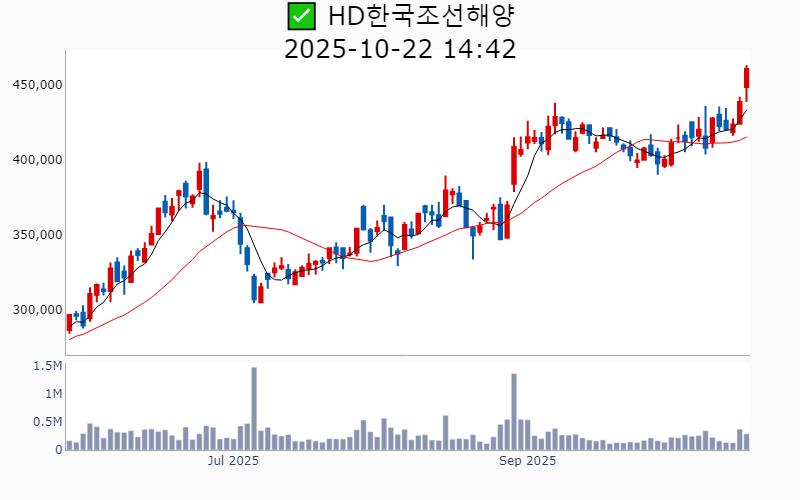Image resolution: width=800 pixels, height=500 pixels.
Task: Click the 1.5M volume axis label
Action: pyautogui.click(x=47, y=366)
